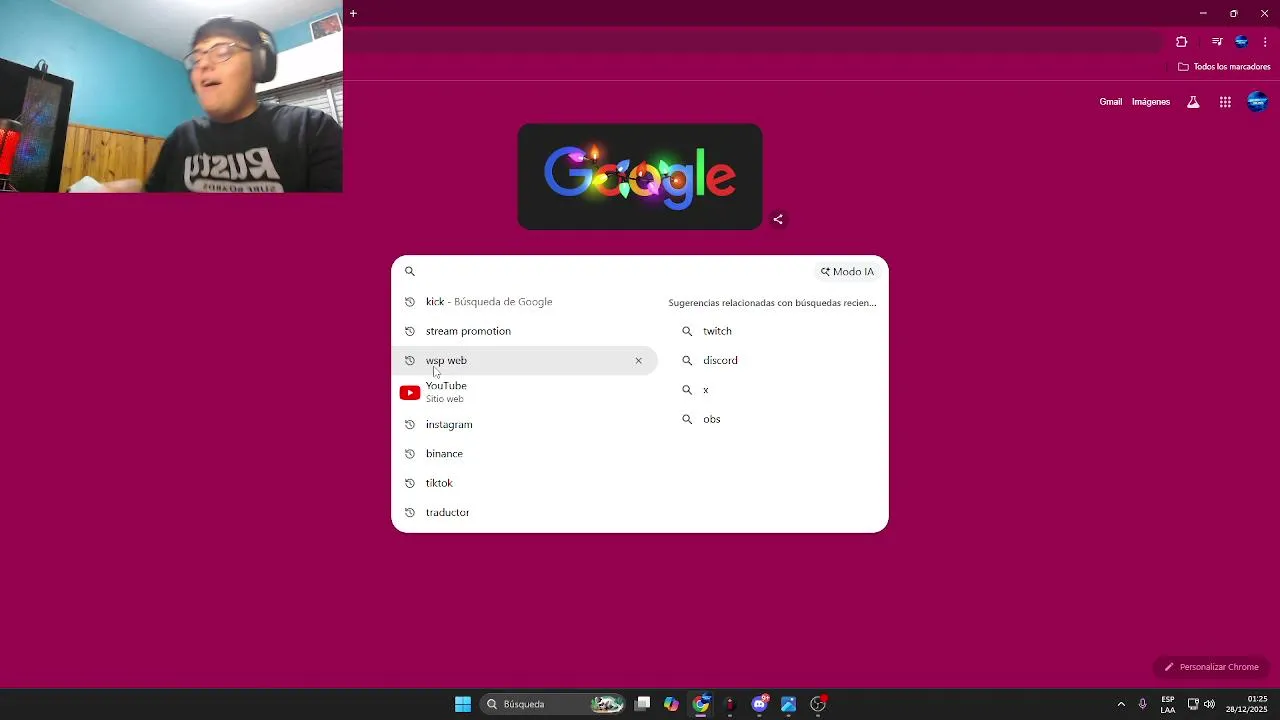
Task: Select the 'instagram' suggestion
Action: click(525, 425)
